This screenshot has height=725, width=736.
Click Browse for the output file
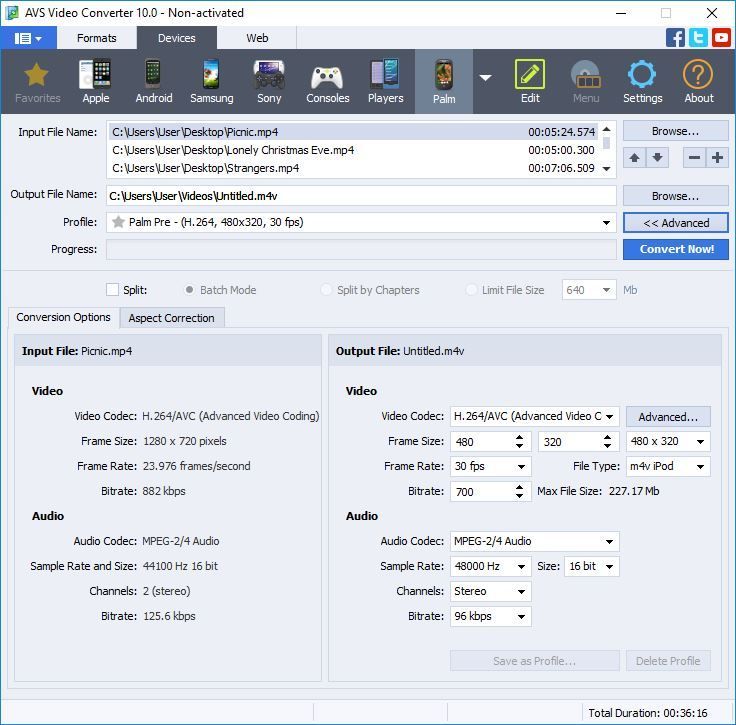point(675,196)
